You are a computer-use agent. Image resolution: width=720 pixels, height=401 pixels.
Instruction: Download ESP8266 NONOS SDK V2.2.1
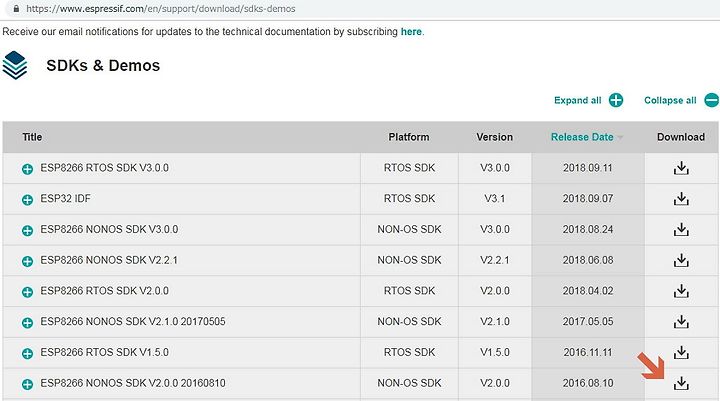681,260
